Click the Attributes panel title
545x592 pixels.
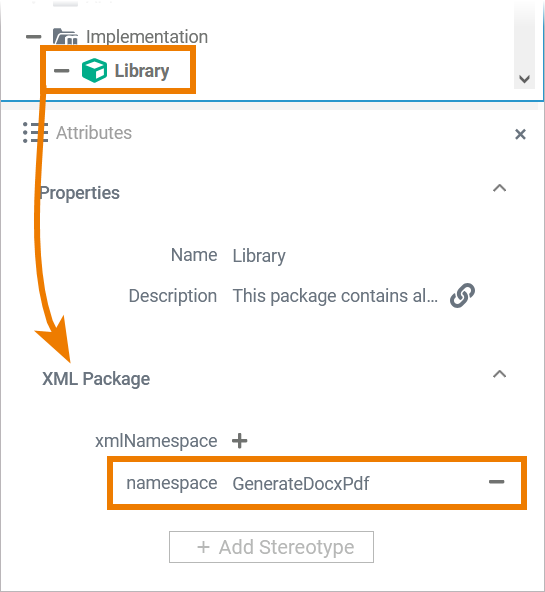94,133
